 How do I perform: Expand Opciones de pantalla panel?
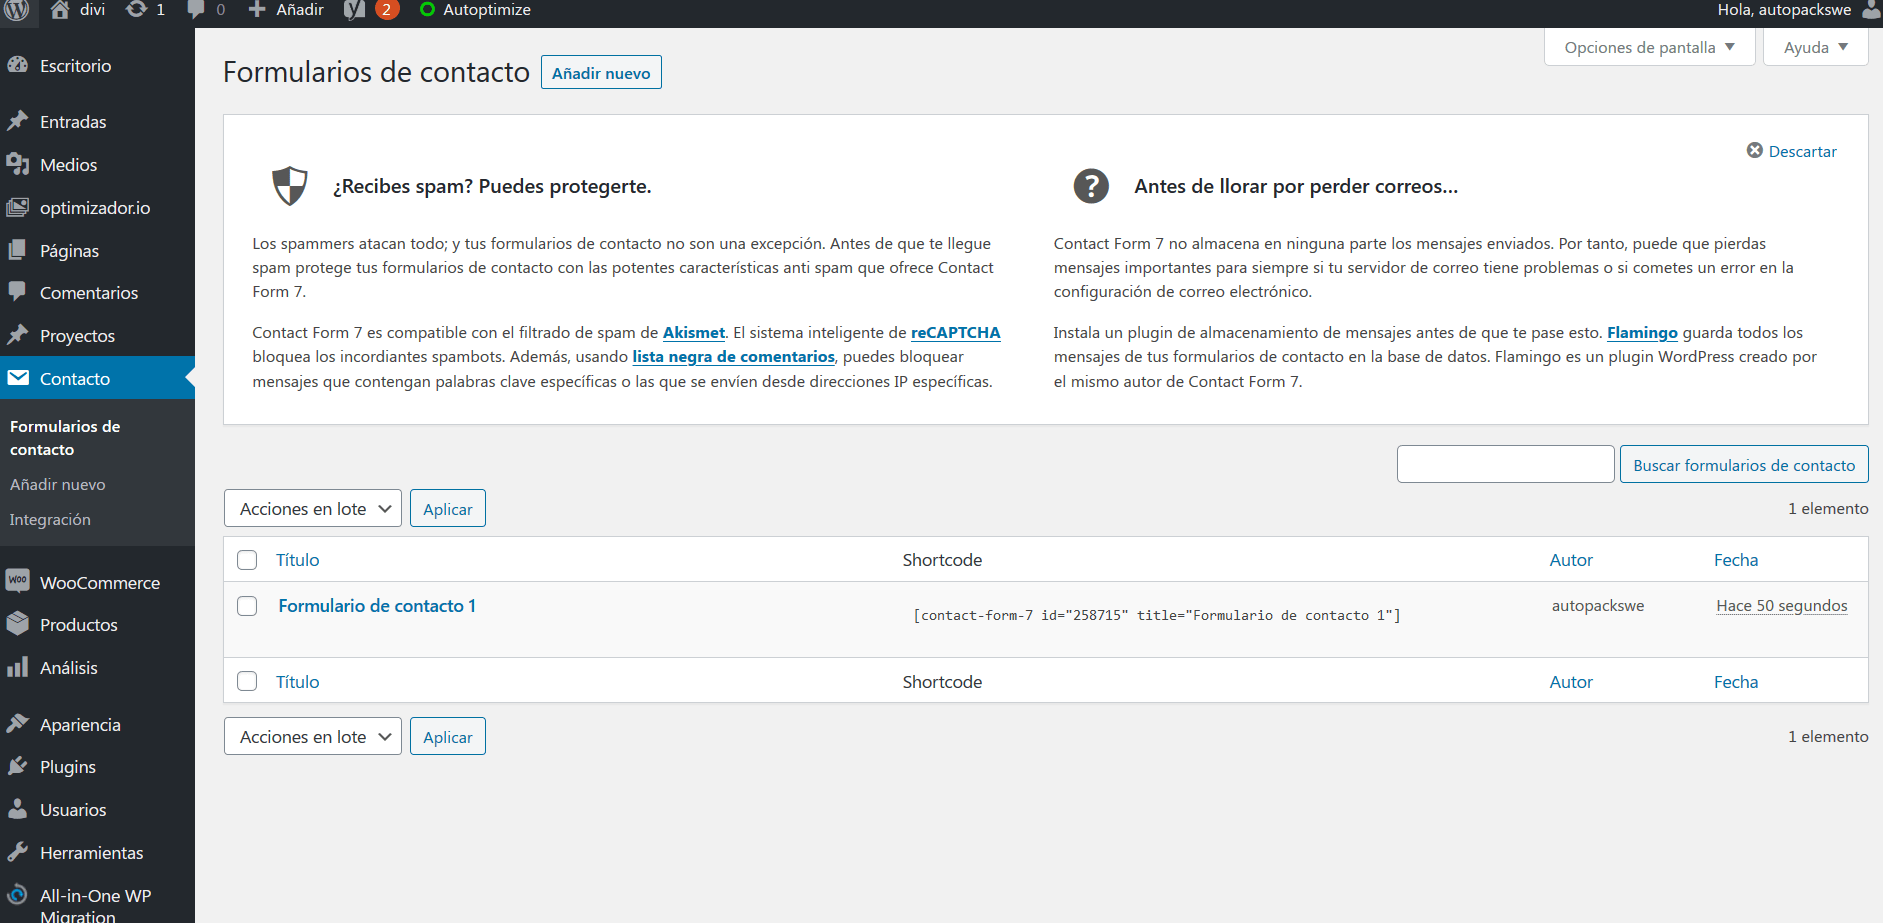coord(1649,47)
